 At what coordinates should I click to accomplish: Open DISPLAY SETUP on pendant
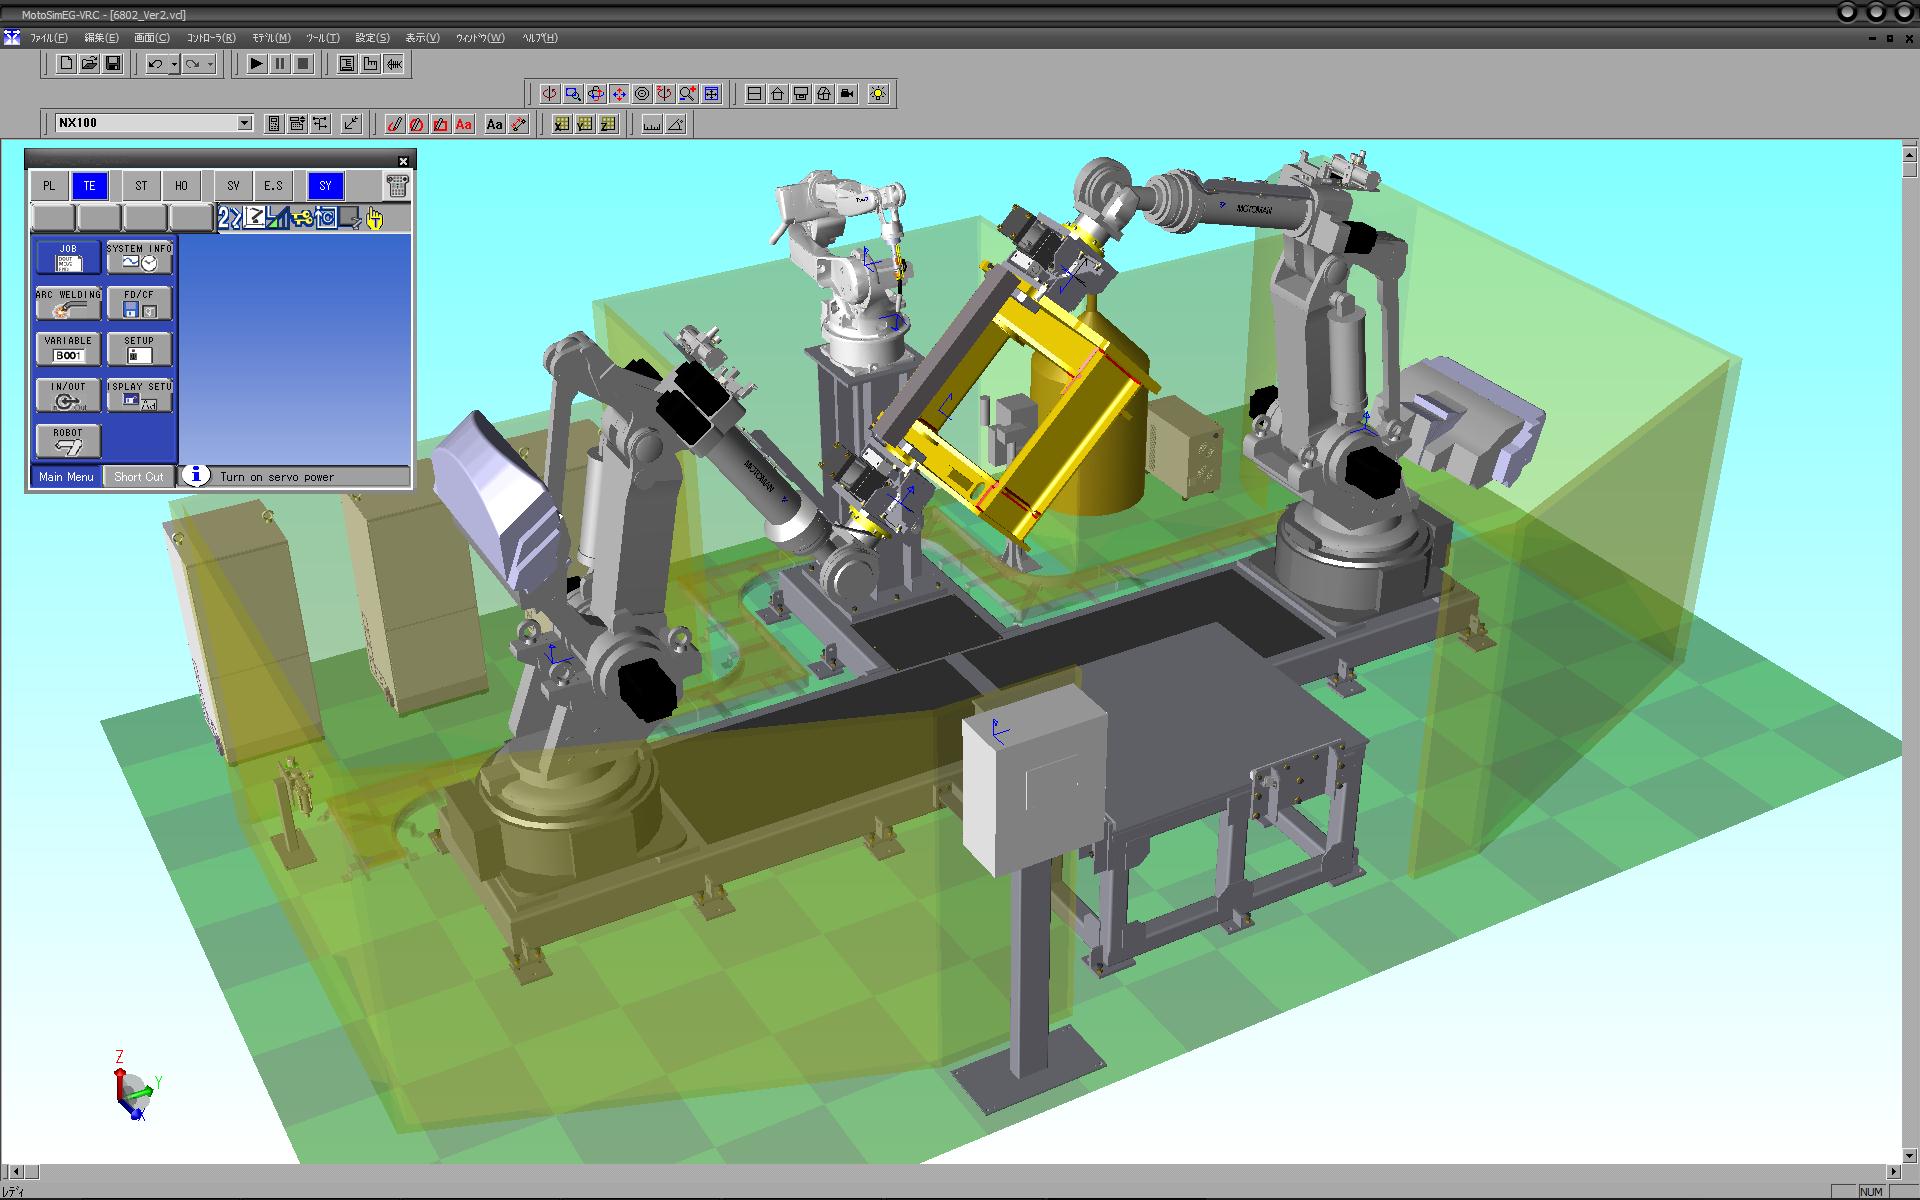click(139, 396)
